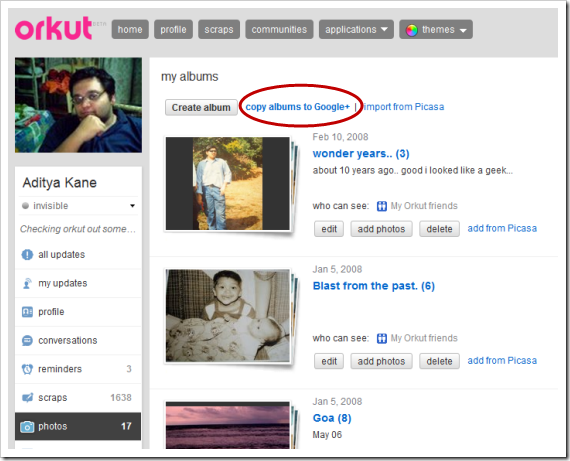The image size is (570, 461).
Task: Click the orkut logo
Action: (x=53, y=28)
